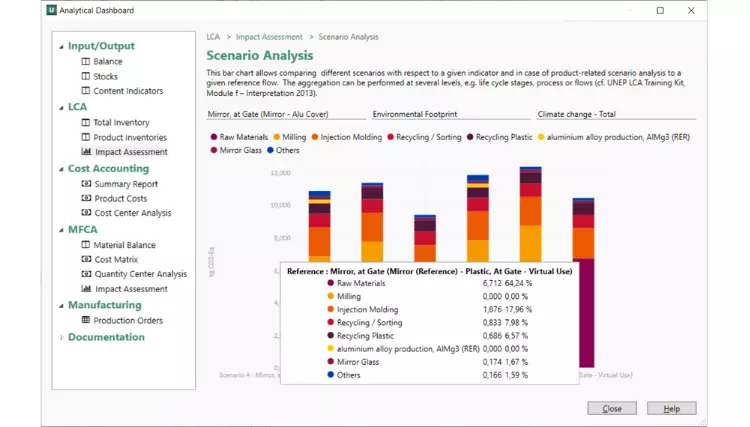750x427 pixels.
Task: Collapse the Input/Output tree section
Action: [62, 47]
